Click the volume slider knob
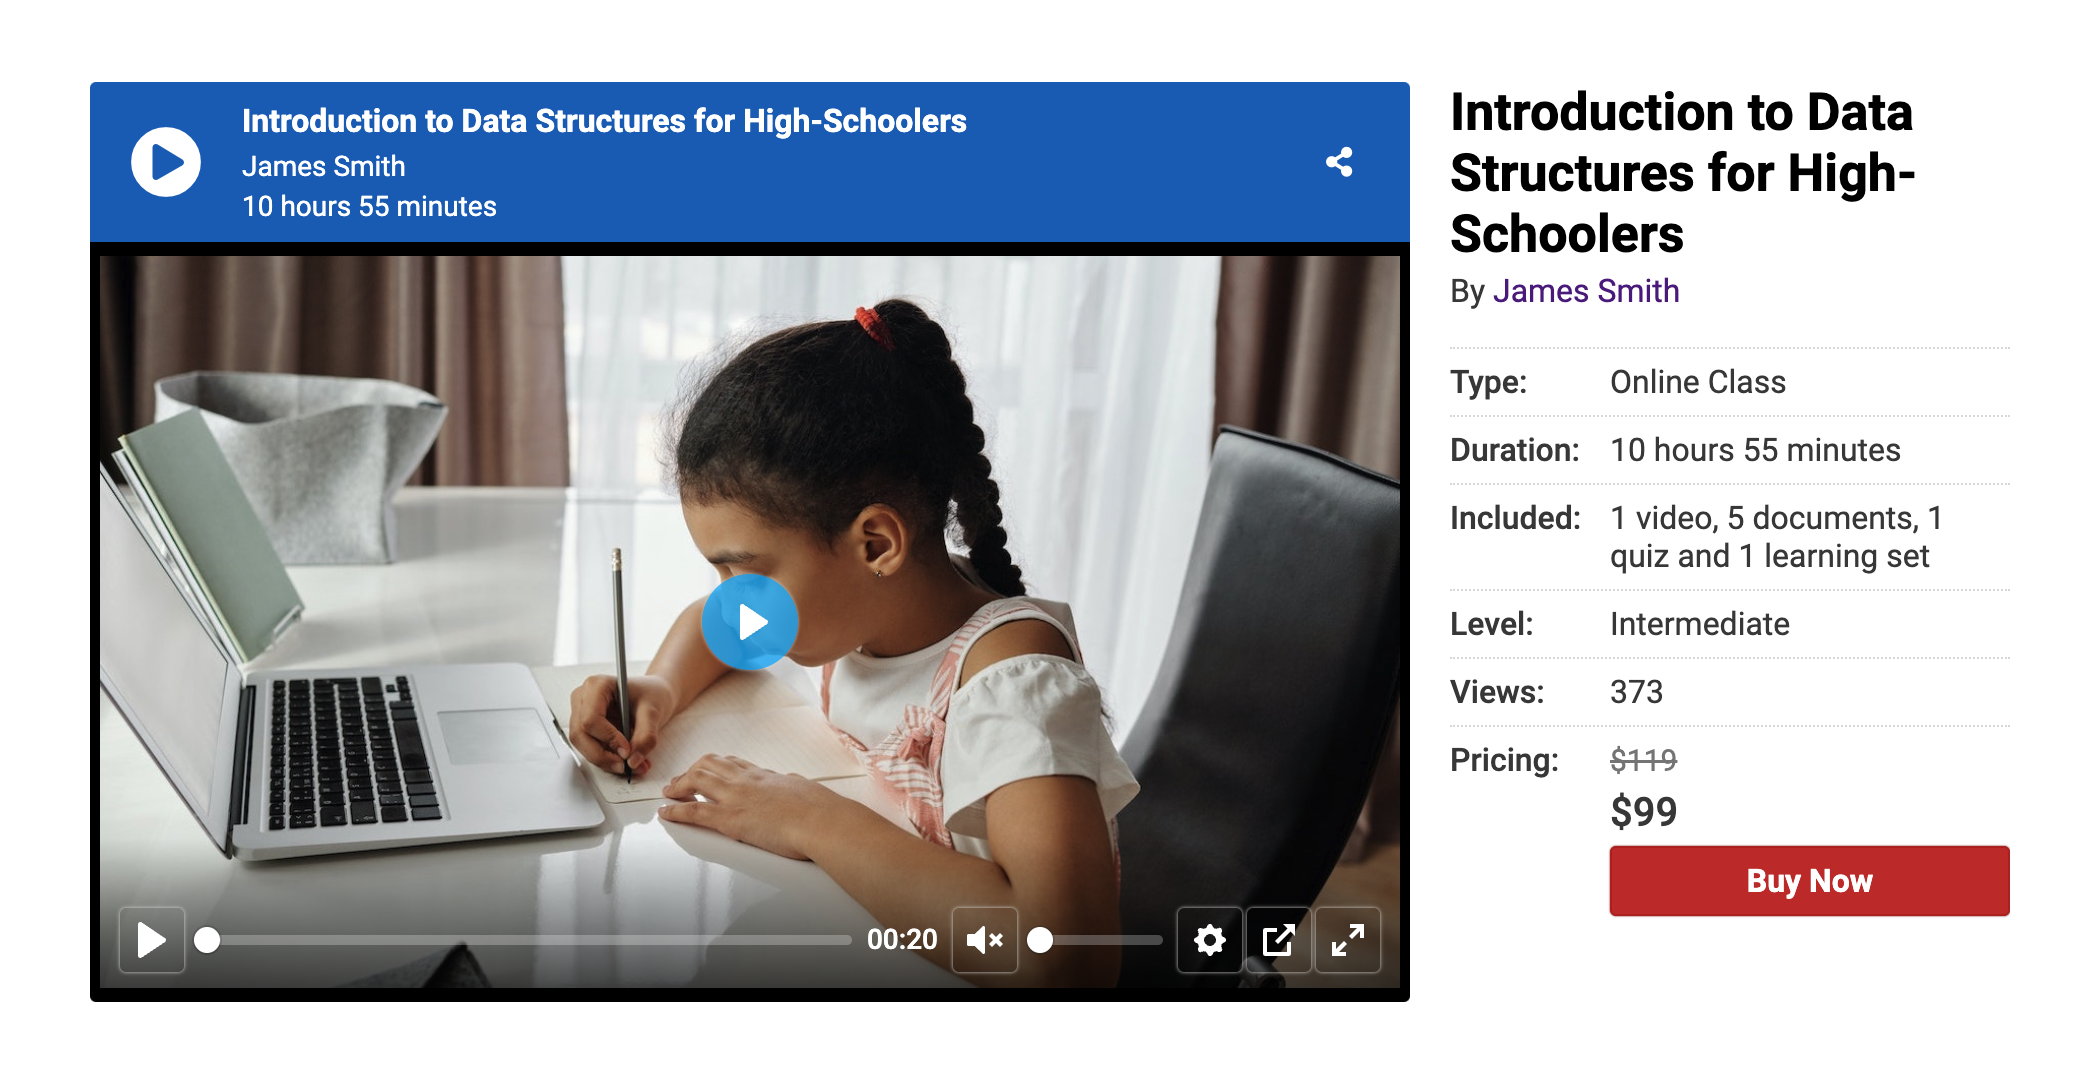Screen dimensions: 2092x1082 1040,940
